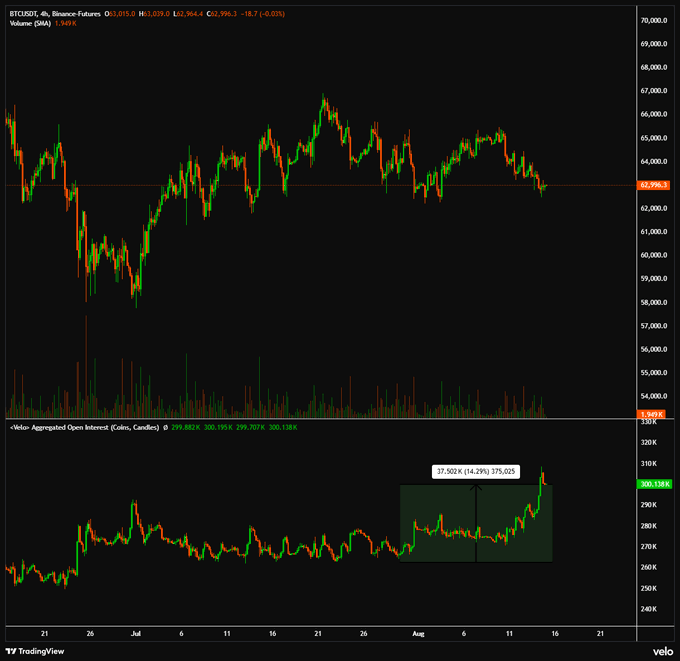The width and height of the screenshot is (680, 661).
Task: Click the 59,000.0 price axis label
Action: (654, 278)
